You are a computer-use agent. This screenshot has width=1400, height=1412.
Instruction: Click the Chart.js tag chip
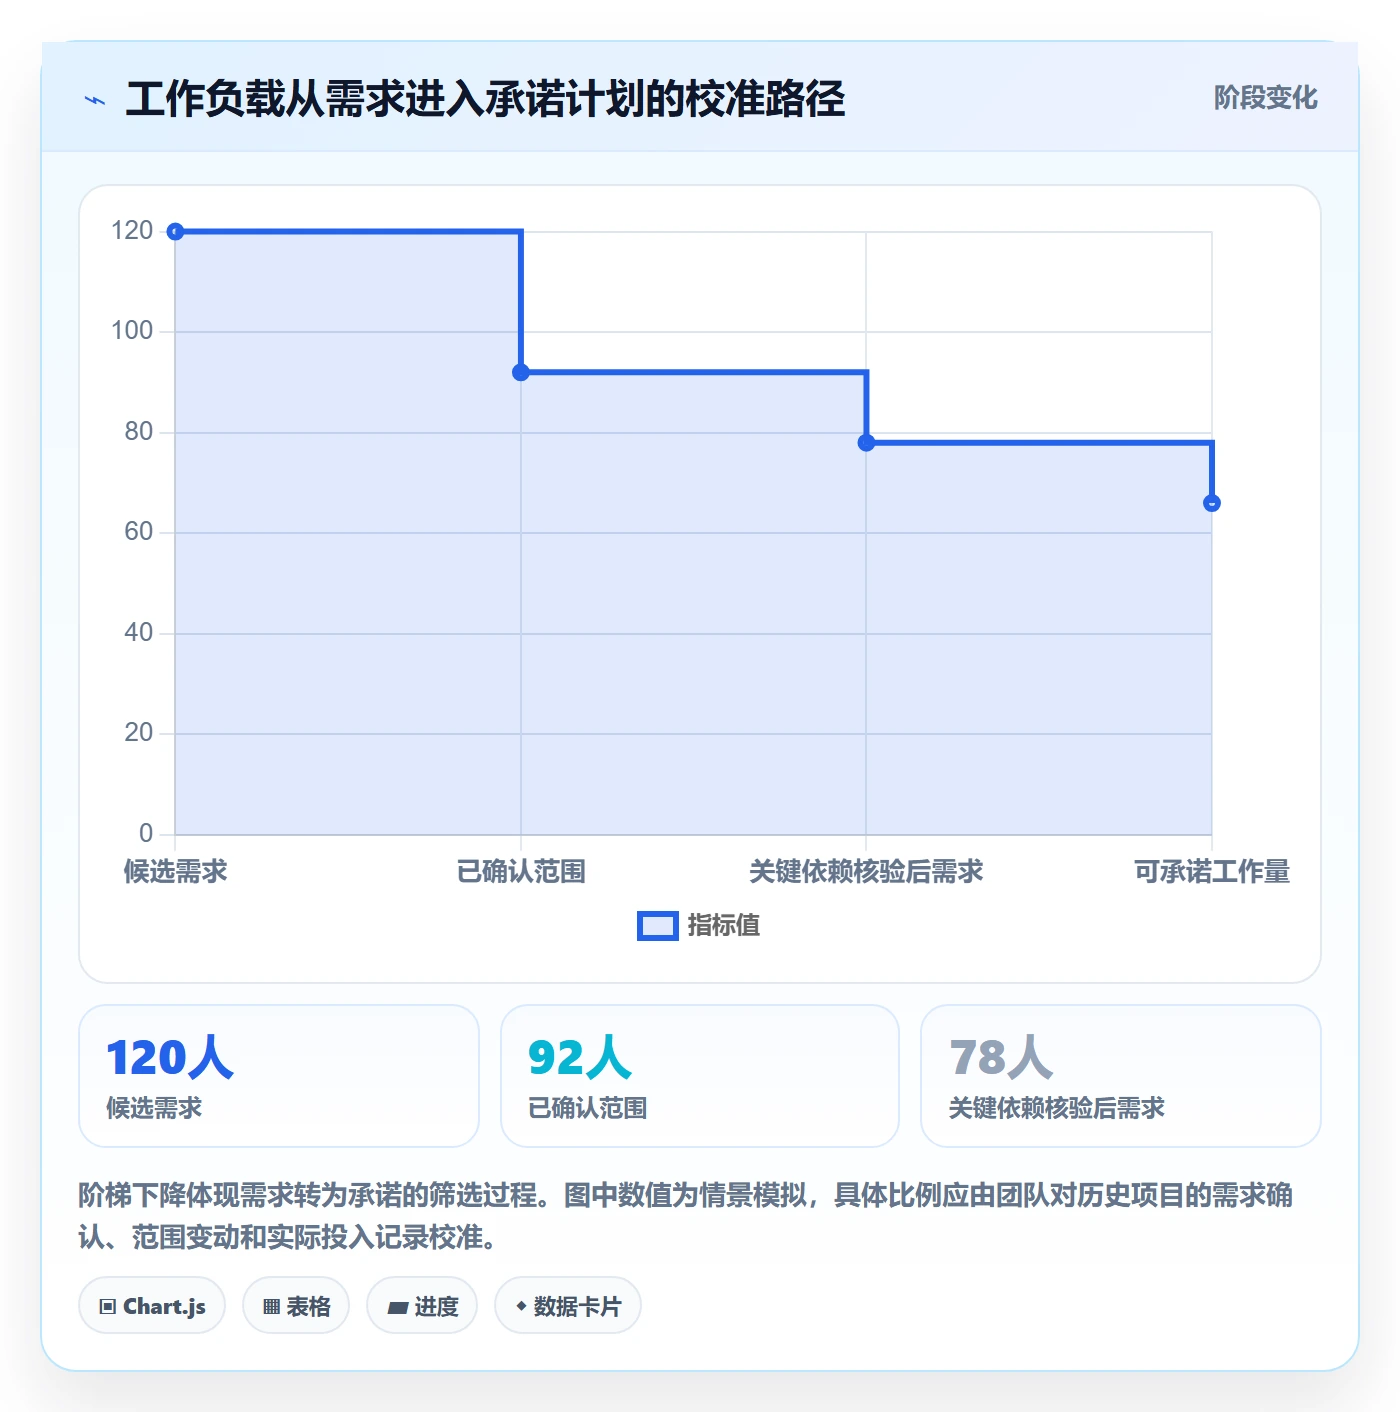pos(152,1306)
